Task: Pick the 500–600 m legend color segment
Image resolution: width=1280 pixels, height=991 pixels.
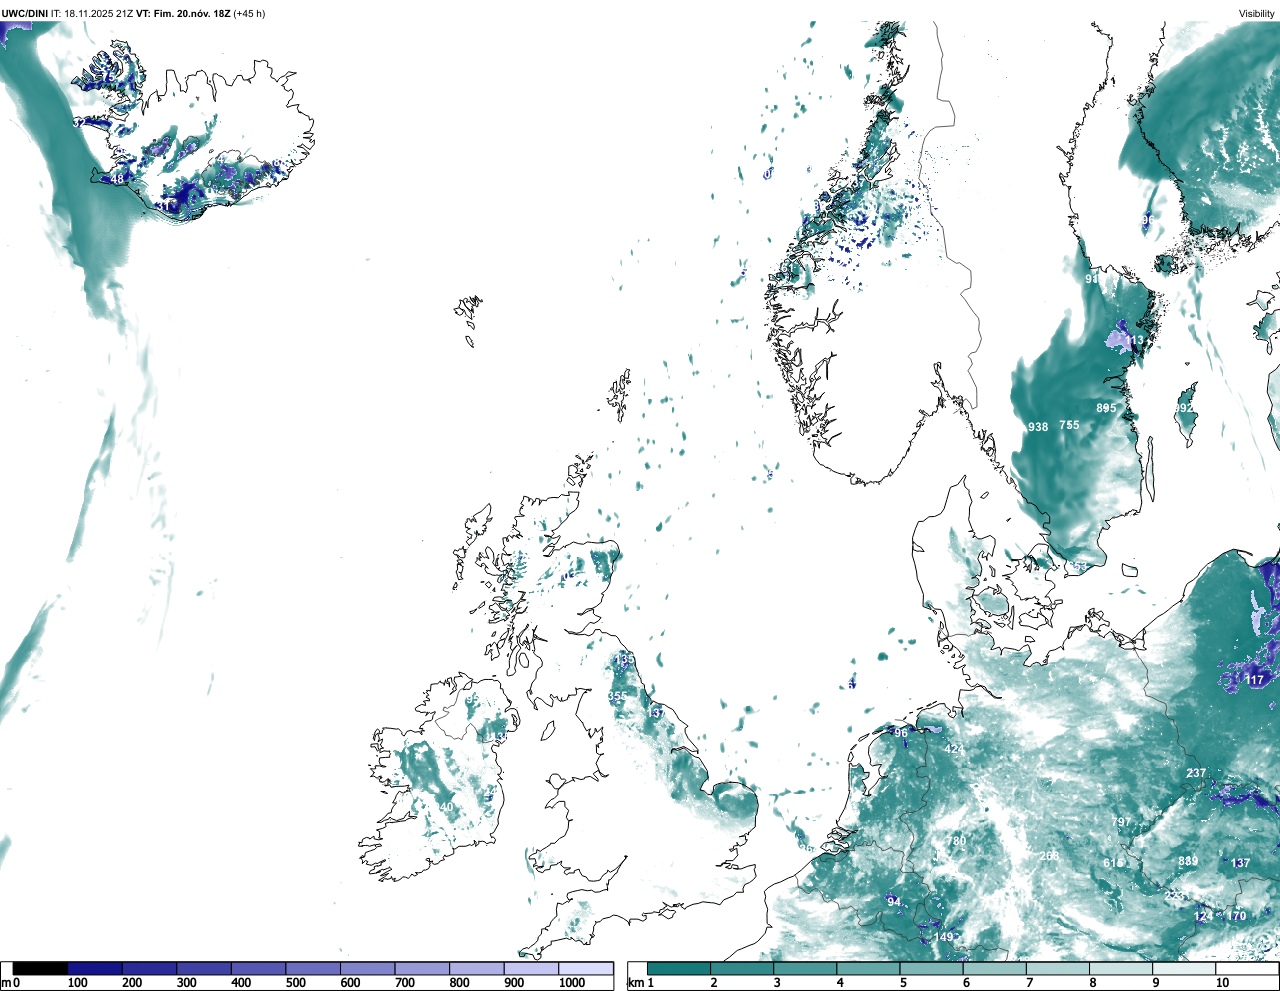Action: click(313, 968)
